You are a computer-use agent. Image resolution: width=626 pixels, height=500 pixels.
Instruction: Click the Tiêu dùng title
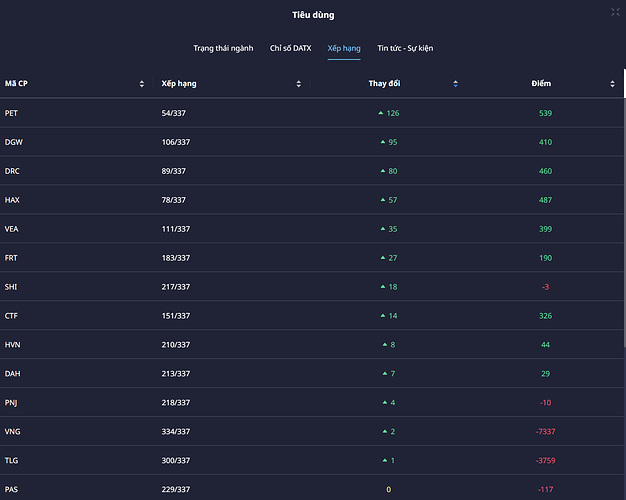point(313,15)
